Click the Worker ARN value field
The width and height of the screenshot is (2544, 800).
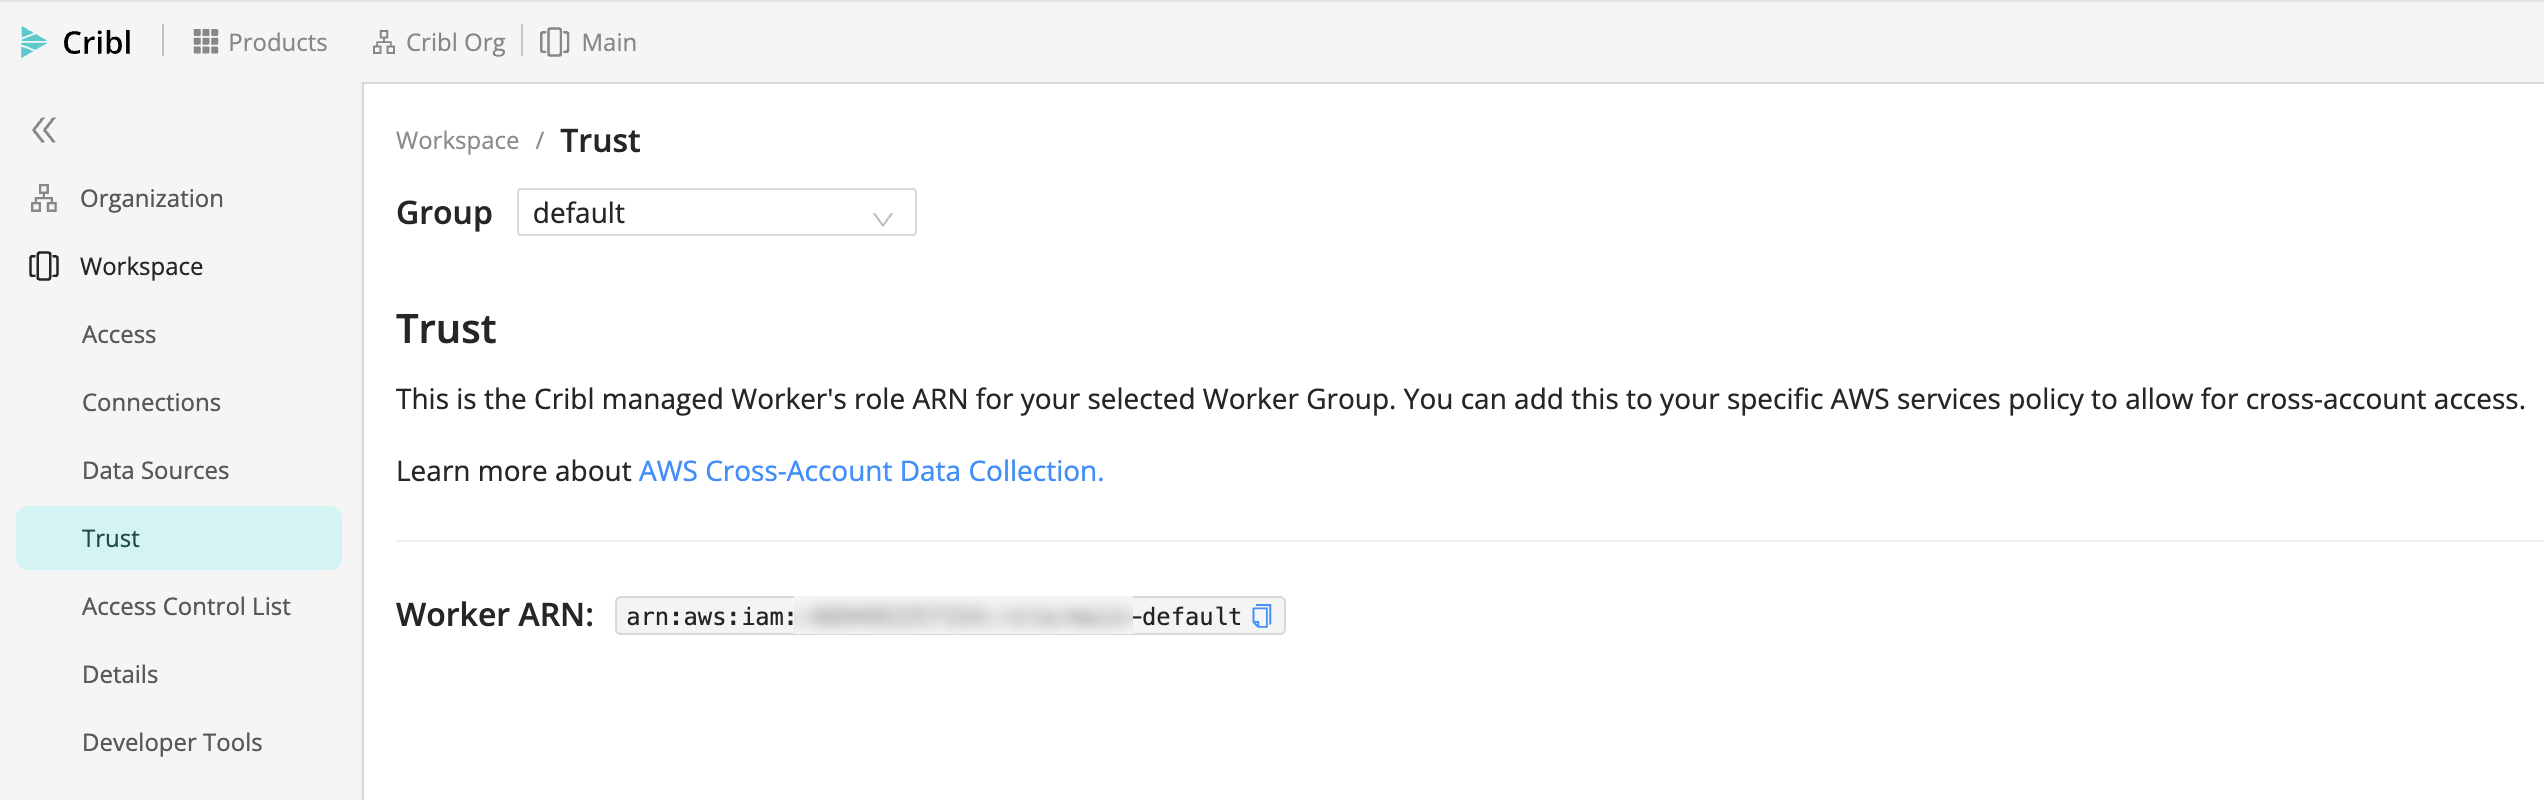[x=930, y=616]
